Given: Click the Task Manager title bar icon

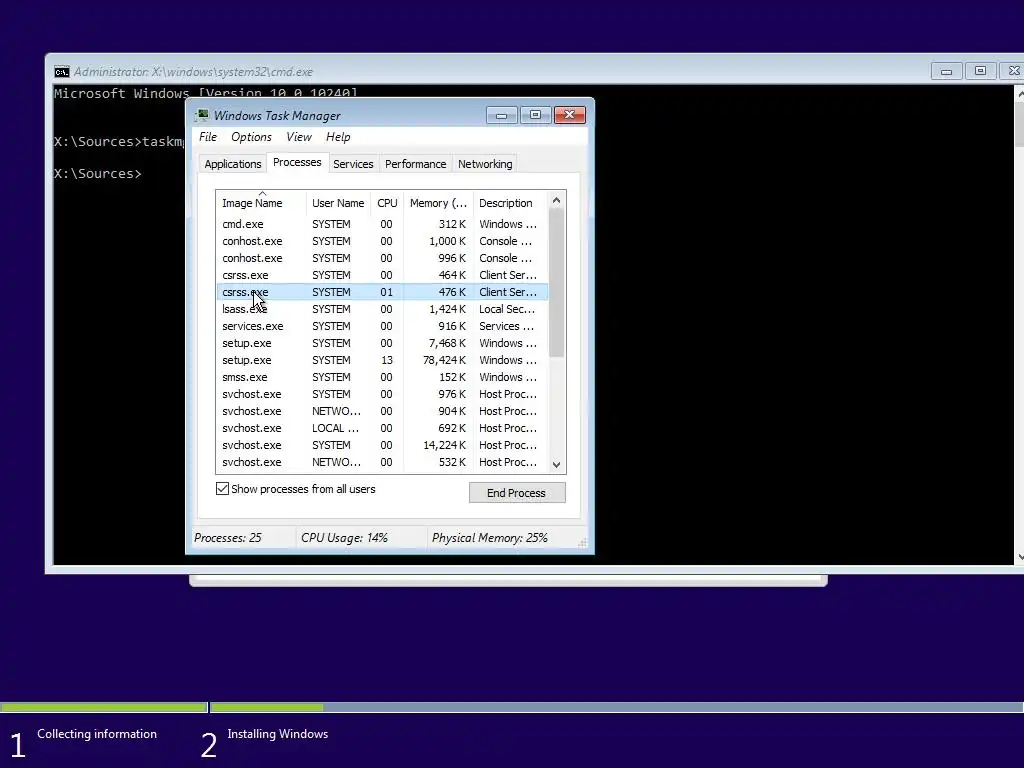Looking at the screenshot, I should tap(202, 115).
